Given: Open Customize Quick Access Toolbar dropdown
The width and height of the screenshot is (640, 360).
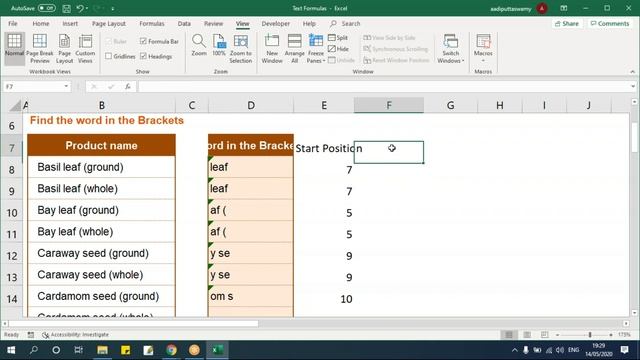Looking at the screenshot, I should [x=113, y=8].
